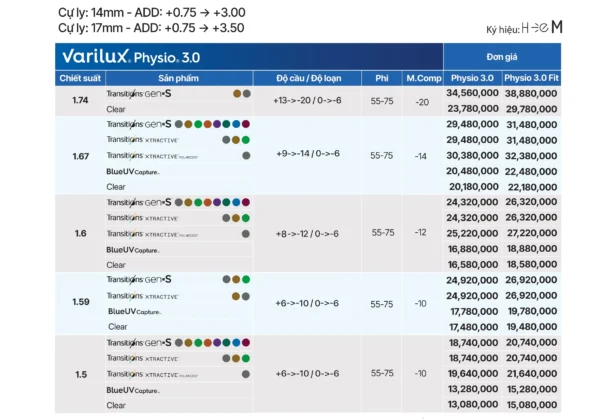Click price 18,880,000
This screenshot has height=419, width=600.
[532, 249]
